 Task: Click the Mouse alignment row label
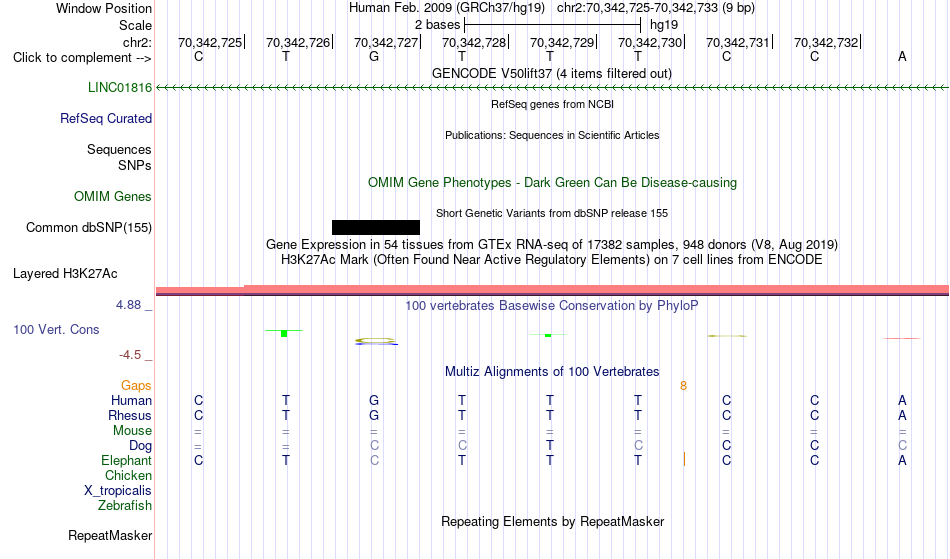[132, 431]
